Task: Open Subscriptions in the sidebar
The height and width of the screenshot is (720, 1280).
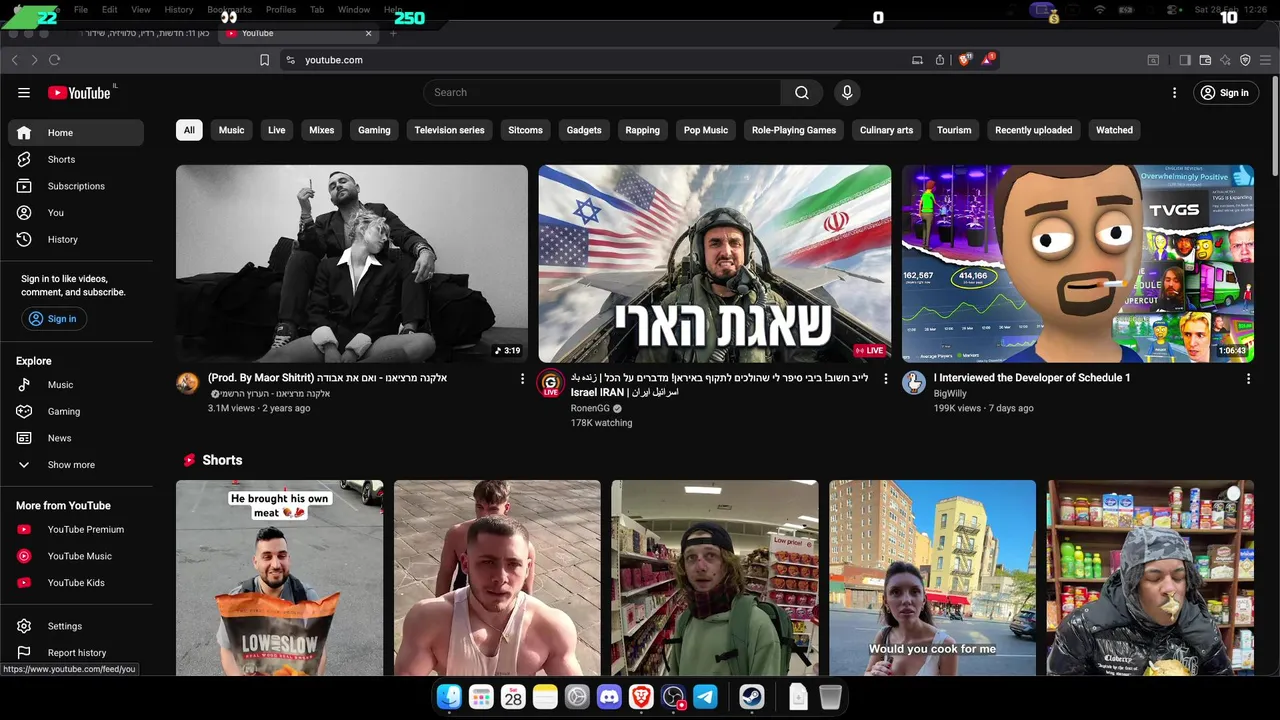Action: pos(76,186)
